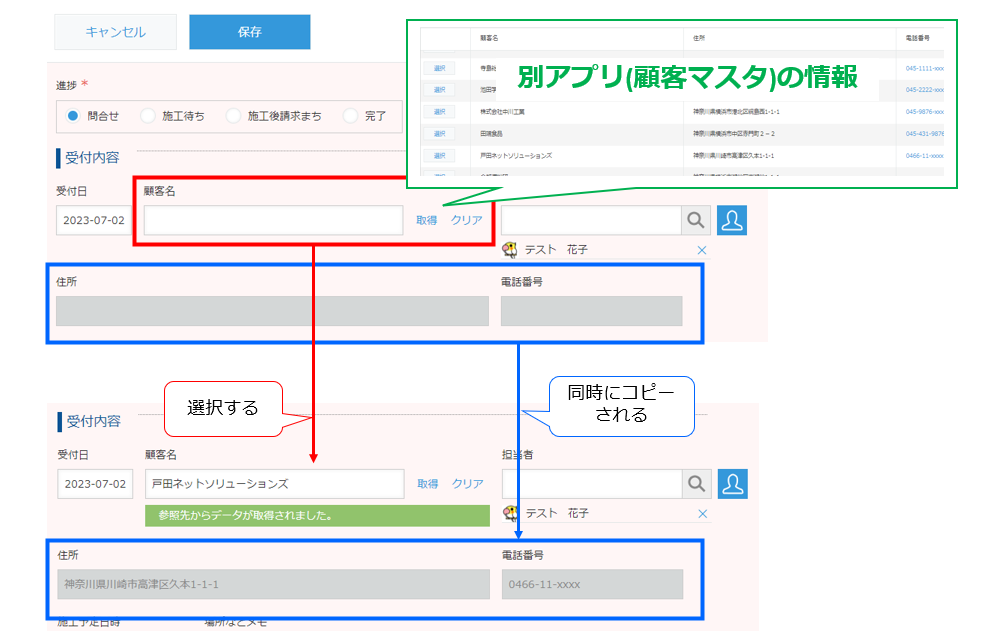The height and width of the screenshot is (631, 990).
Task: Click 選択 for the 株式会社中川工業 row
Action: [x=437, y=111]
